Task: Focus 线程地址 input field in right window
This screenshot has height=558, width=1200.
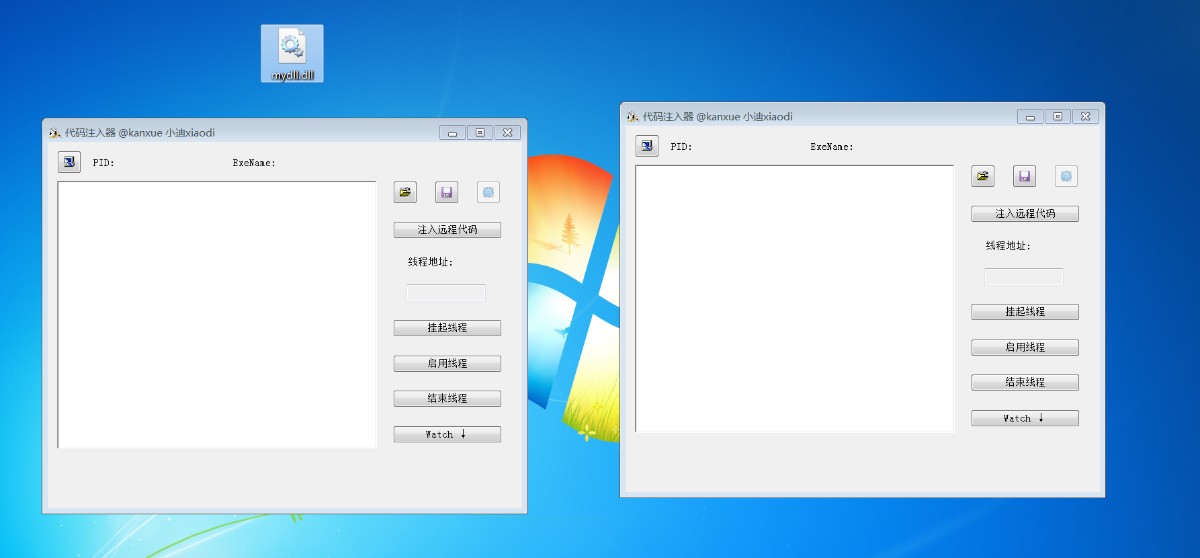Action: [1024, 277]
